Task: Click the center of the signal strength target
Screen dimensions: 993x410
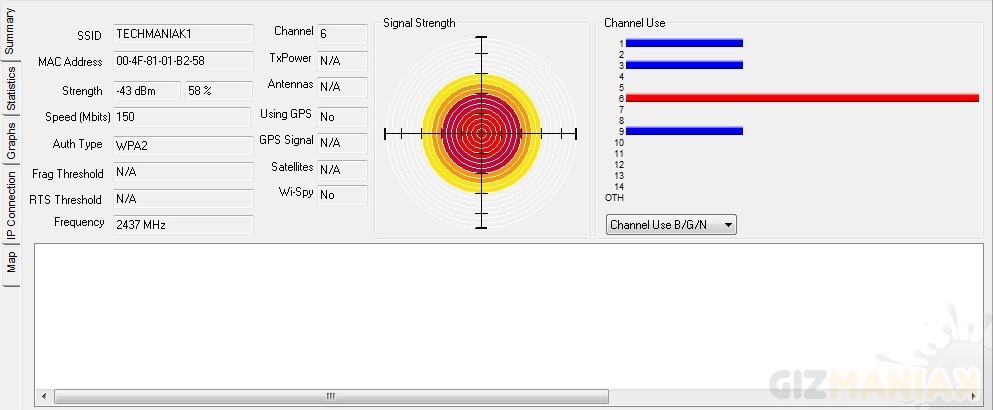Action: tap(481, 132)
